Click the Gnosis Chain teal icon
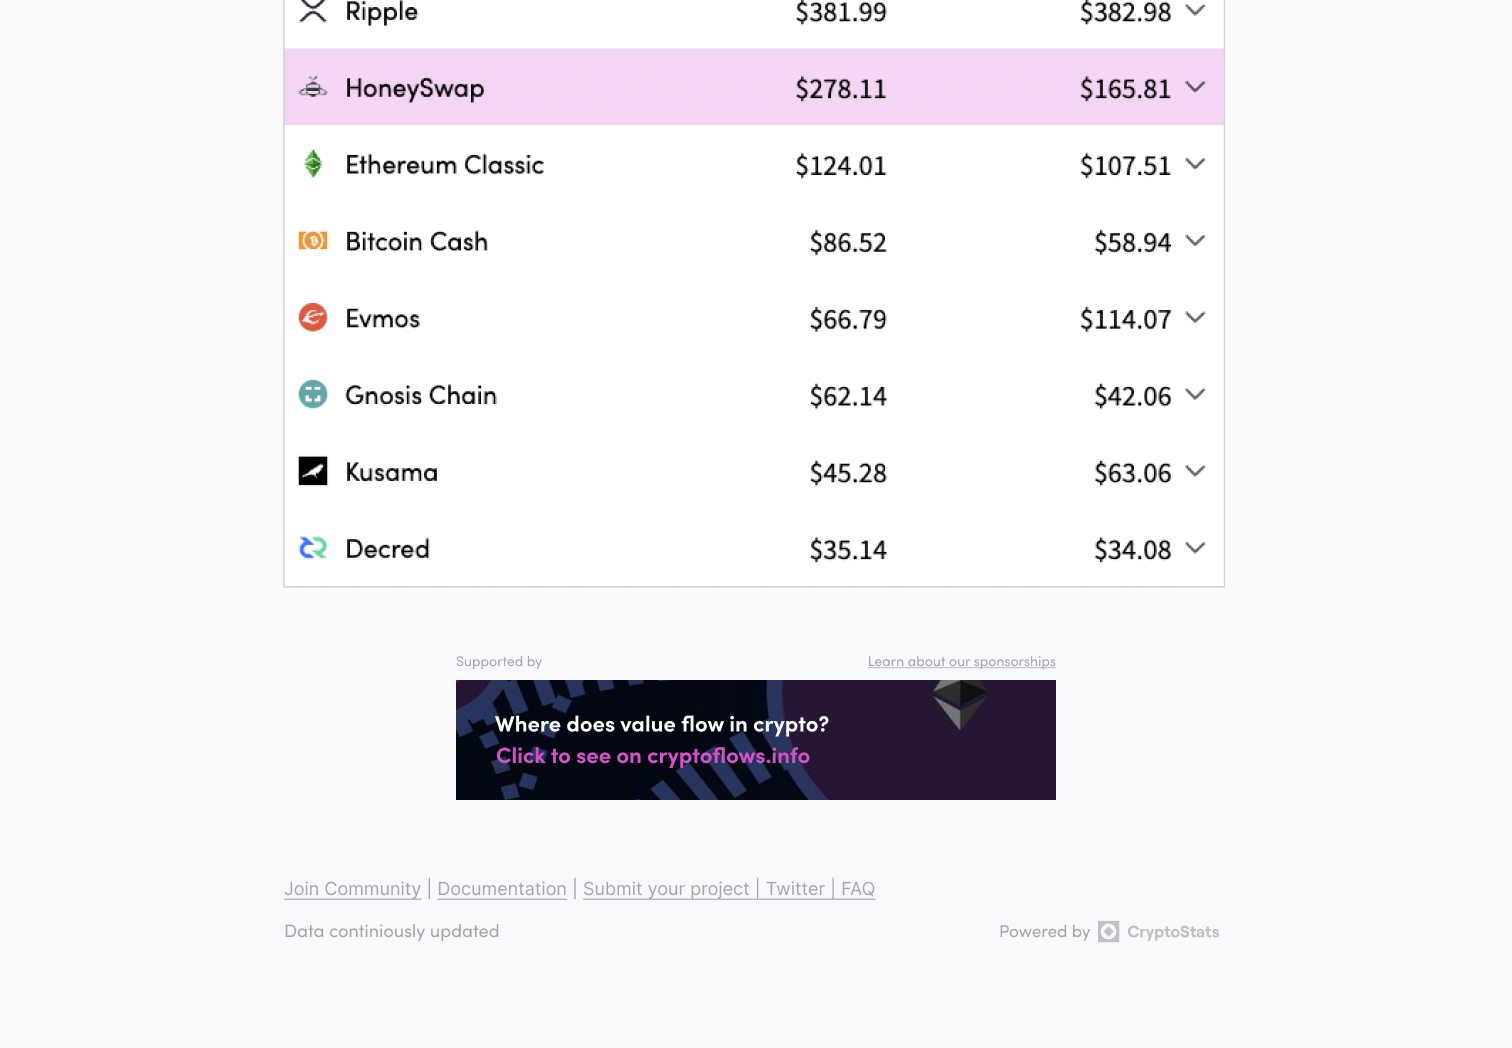The width and height of the screenshot is (1512, 1048). pyautogui.click(x=313, y=395)
